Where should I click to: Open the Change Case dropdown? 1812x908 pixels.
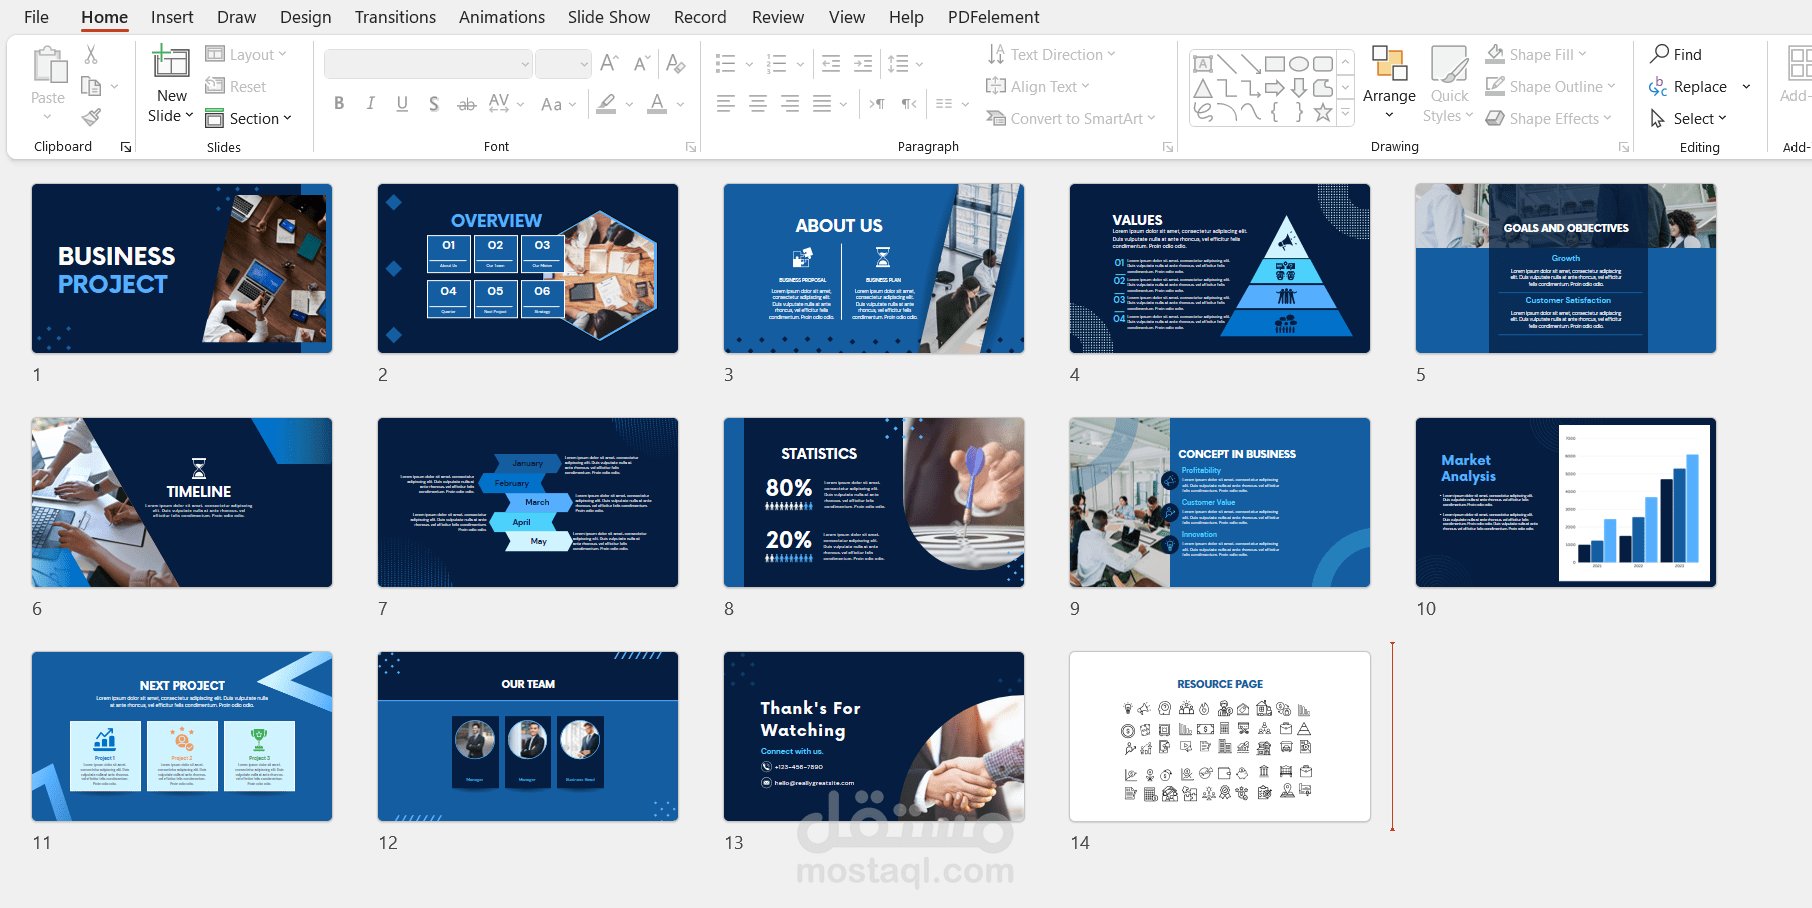(558, 103)
